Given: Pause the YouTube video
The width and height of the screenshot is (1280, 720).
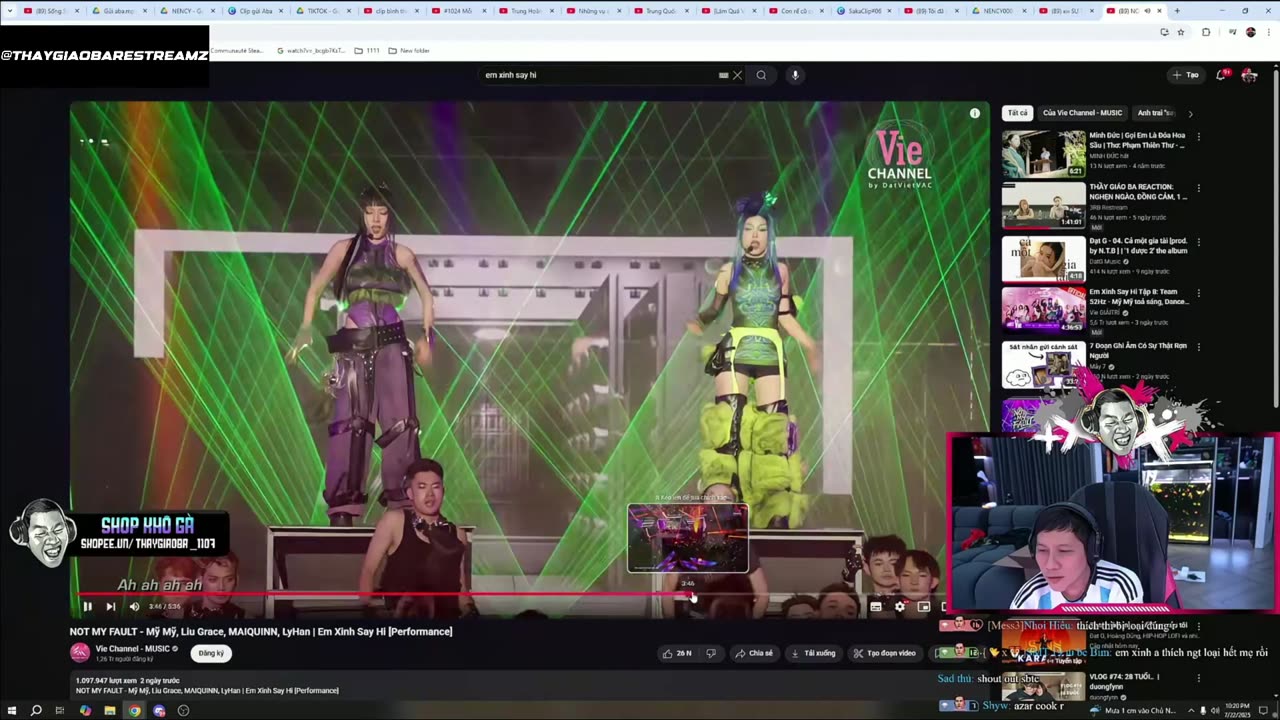Looking at the screenshot, I should click(87, 606).
